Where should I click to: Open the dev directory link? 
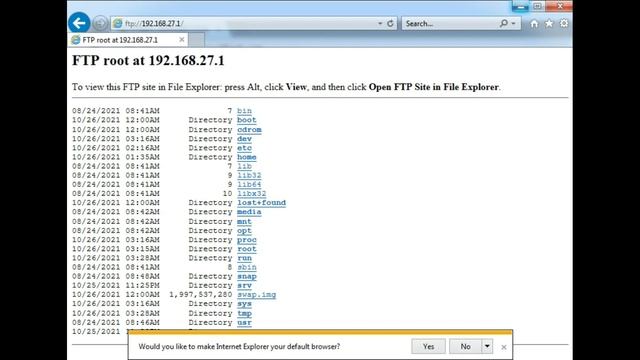pos(244,139)
